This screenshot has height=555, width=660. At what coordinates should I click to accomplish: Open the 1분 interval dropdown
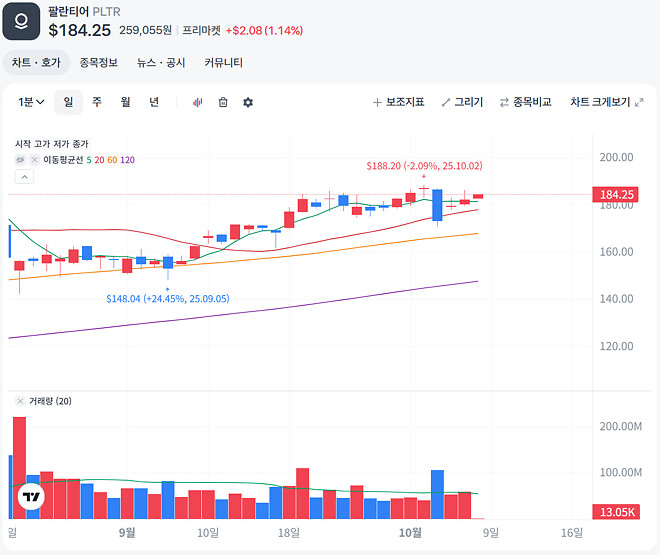click(x=31, y=102)
